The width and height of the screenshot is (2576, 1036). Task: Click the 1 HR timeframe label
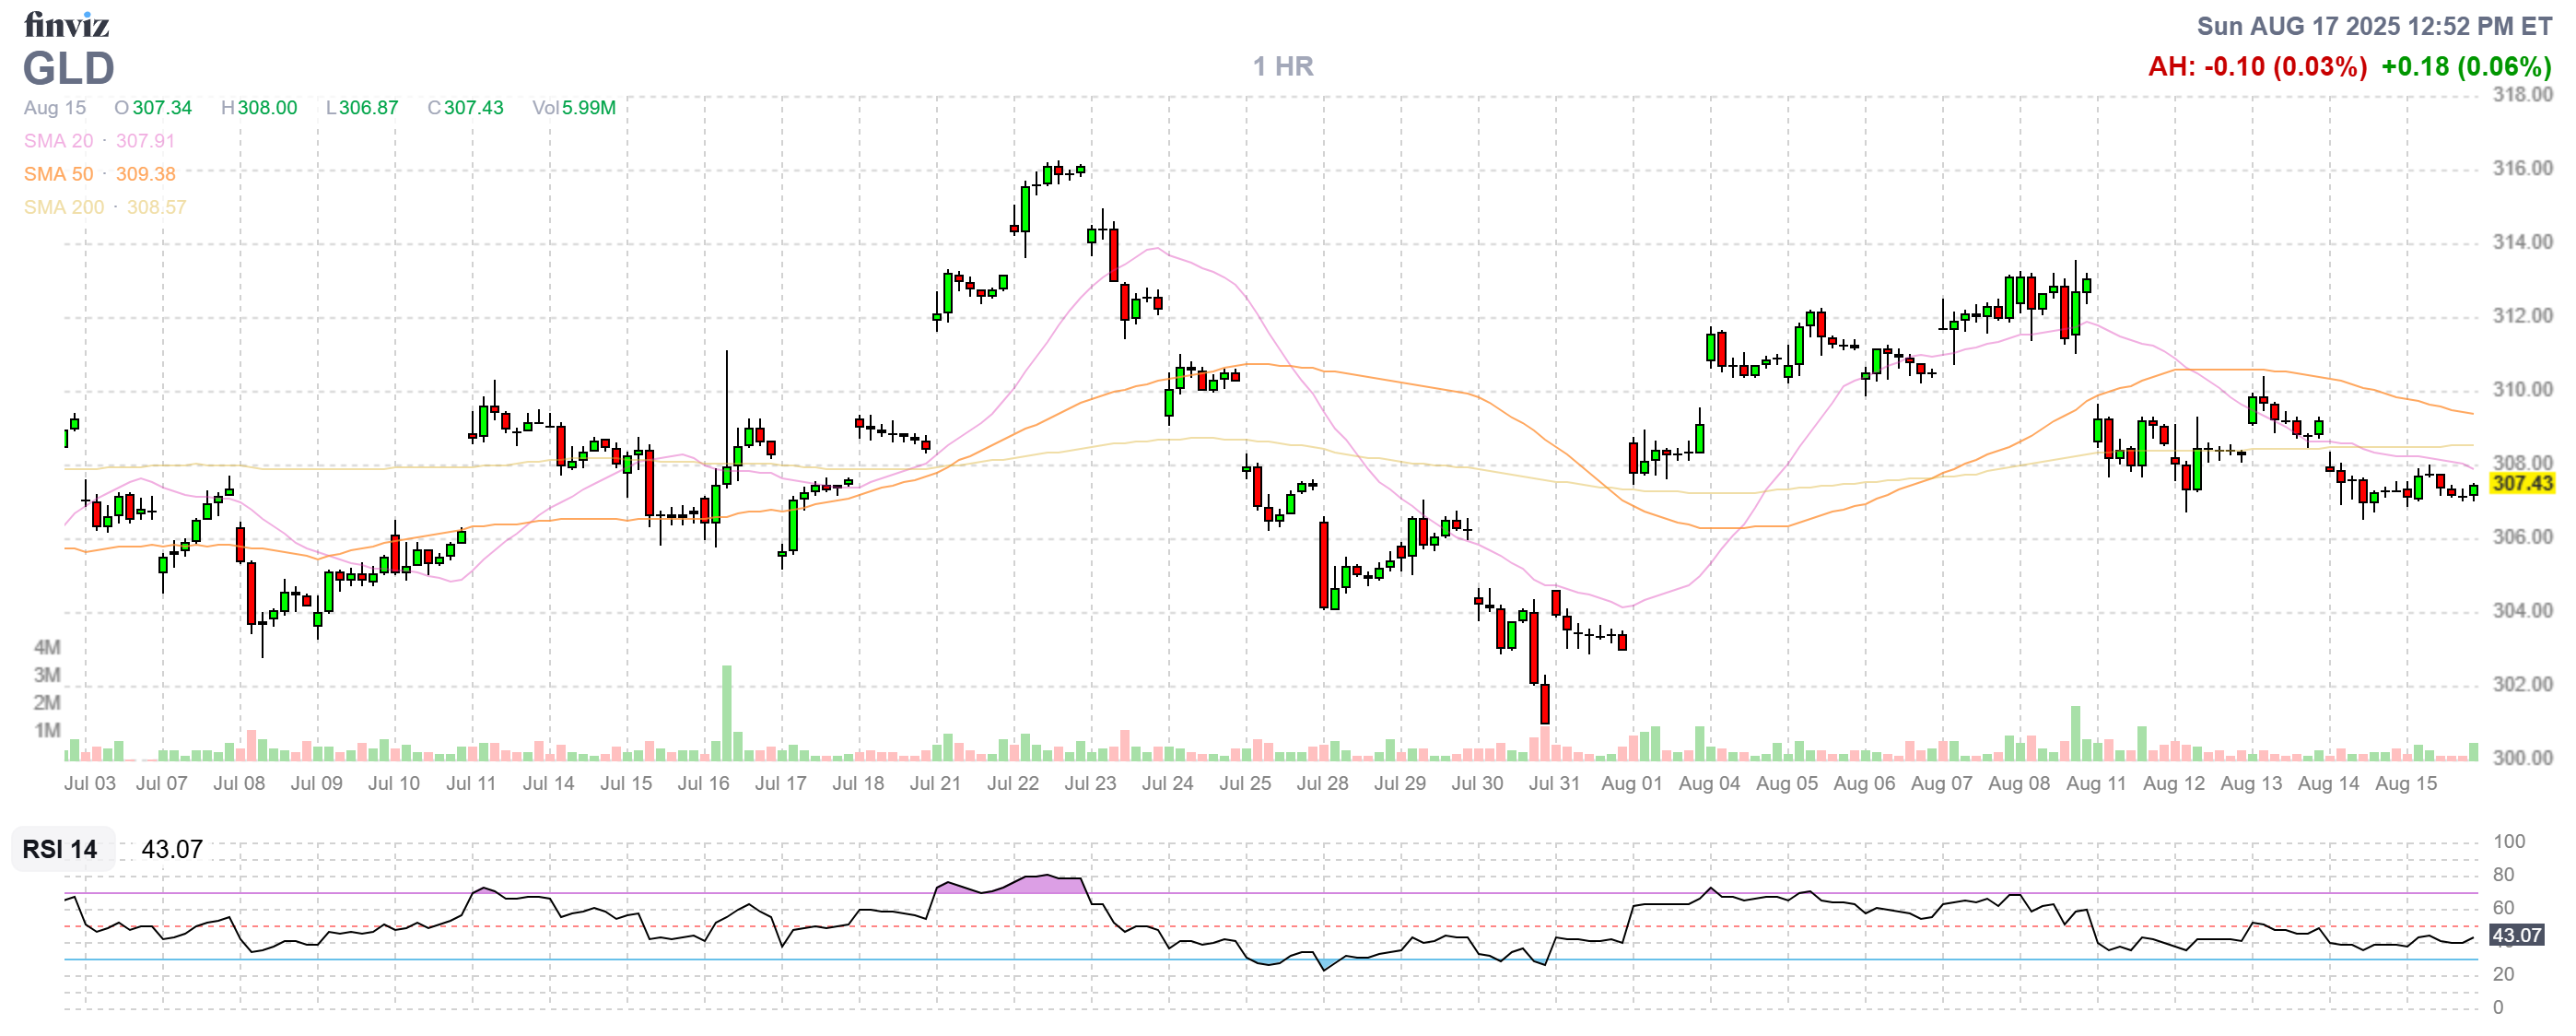[1283, 67]
